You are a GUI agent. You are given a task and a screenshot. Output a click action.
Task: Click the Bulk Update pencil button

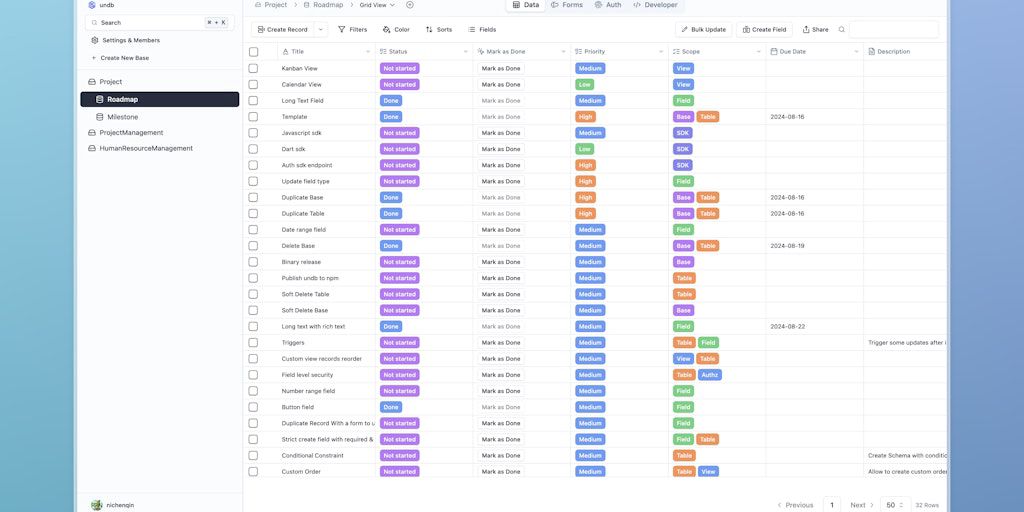(x=703, y=30)
